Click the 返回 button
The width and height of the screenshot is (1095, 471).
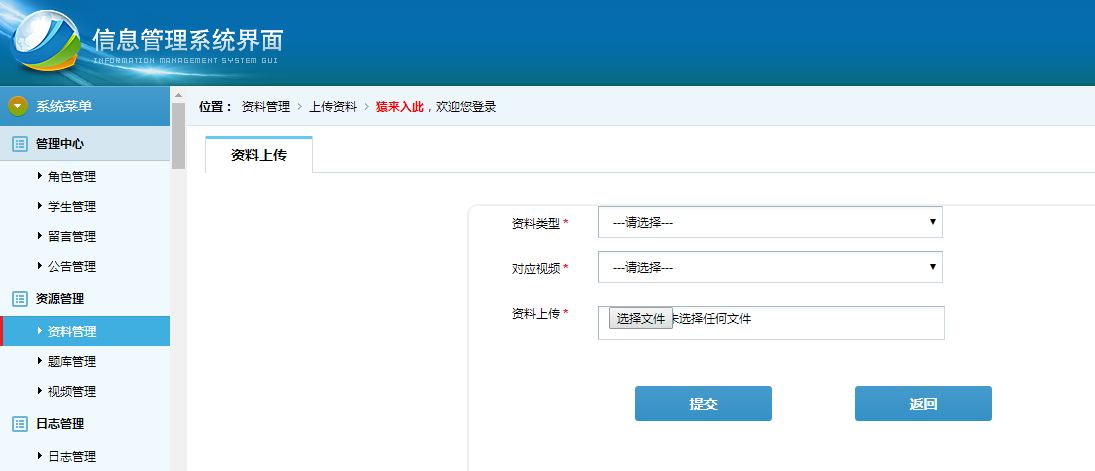coord(923,404)
